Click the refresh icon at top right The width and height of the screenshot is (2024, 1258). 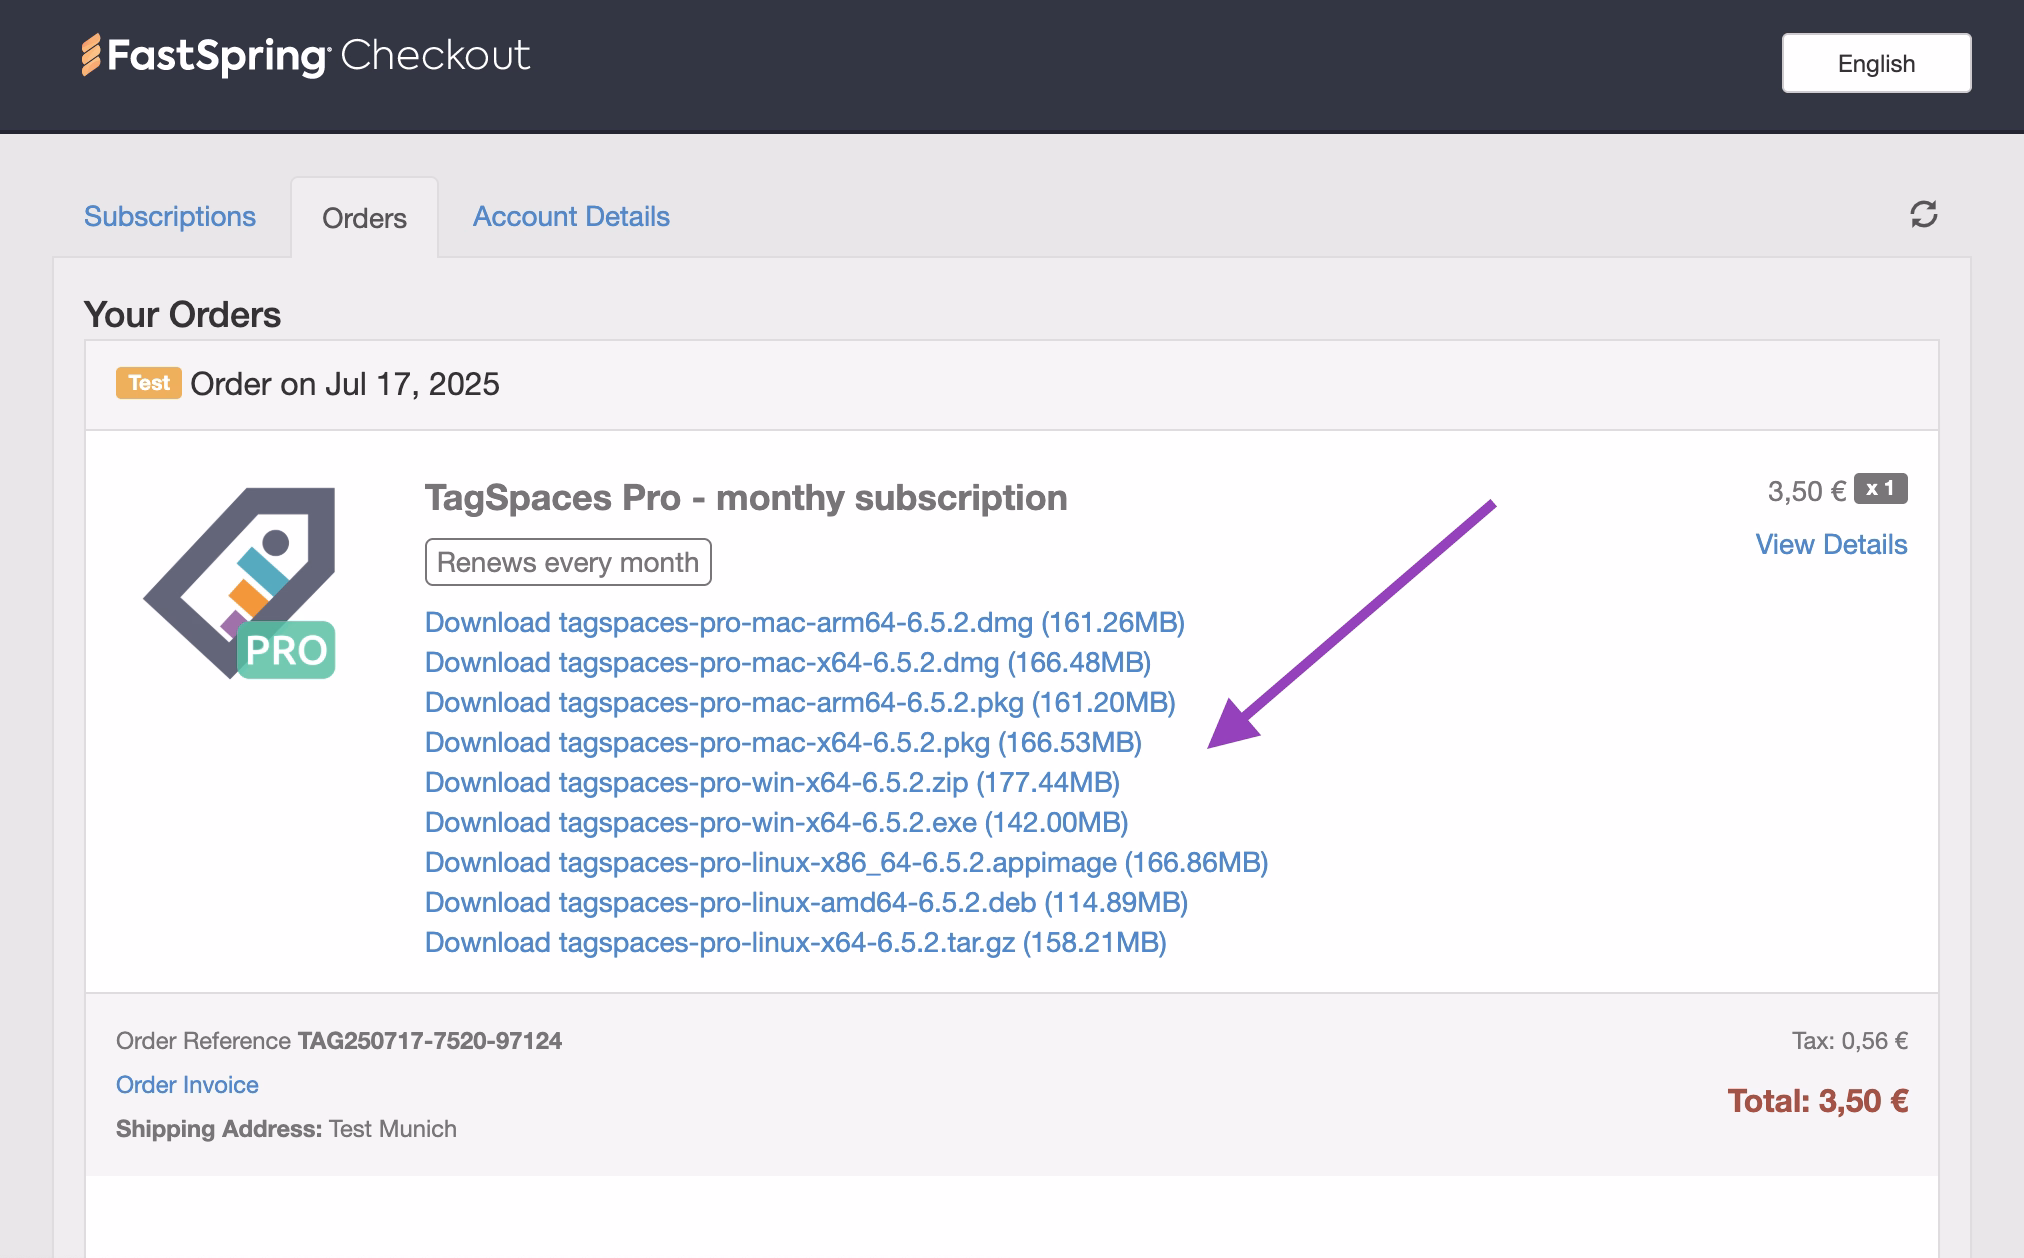pos(1923,214)
